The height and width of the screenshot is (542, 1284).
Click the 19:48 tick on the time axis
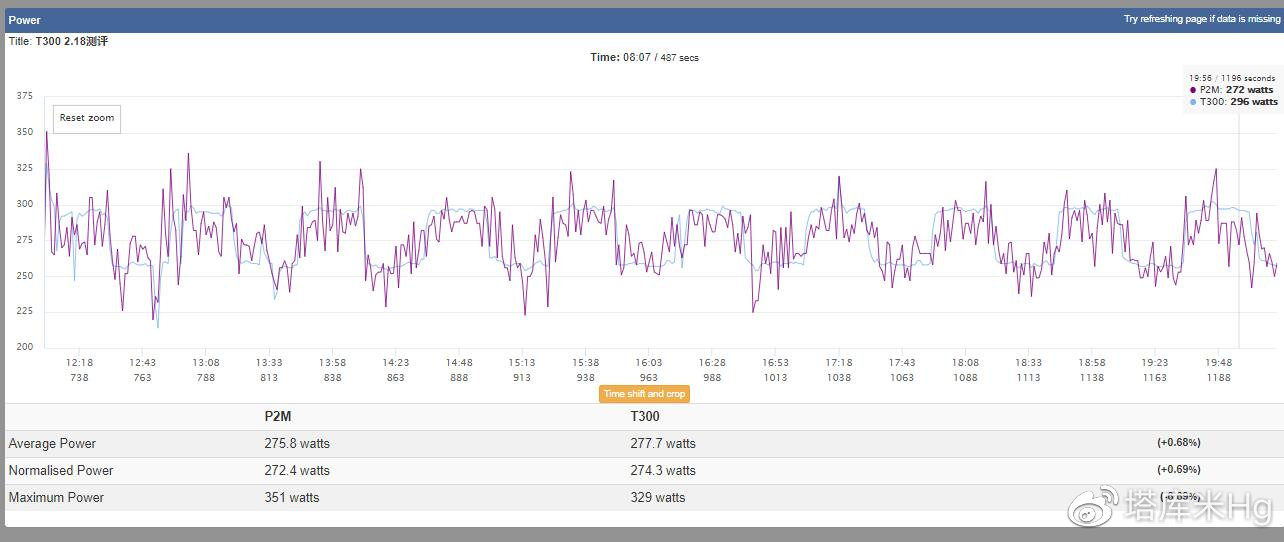[x=1218, y=363]
